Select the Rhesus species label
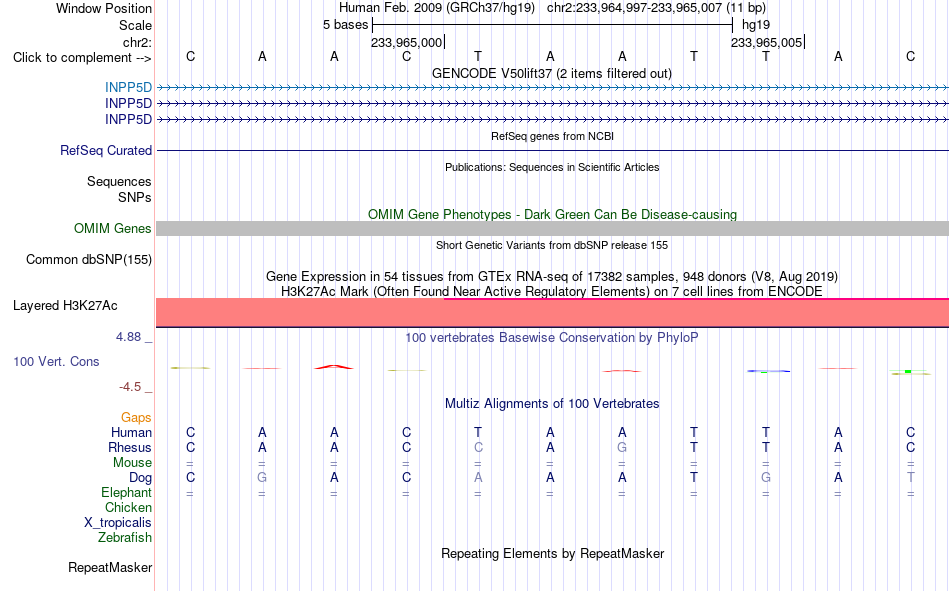Screen dimensions: 950x591 pos(130,447)
